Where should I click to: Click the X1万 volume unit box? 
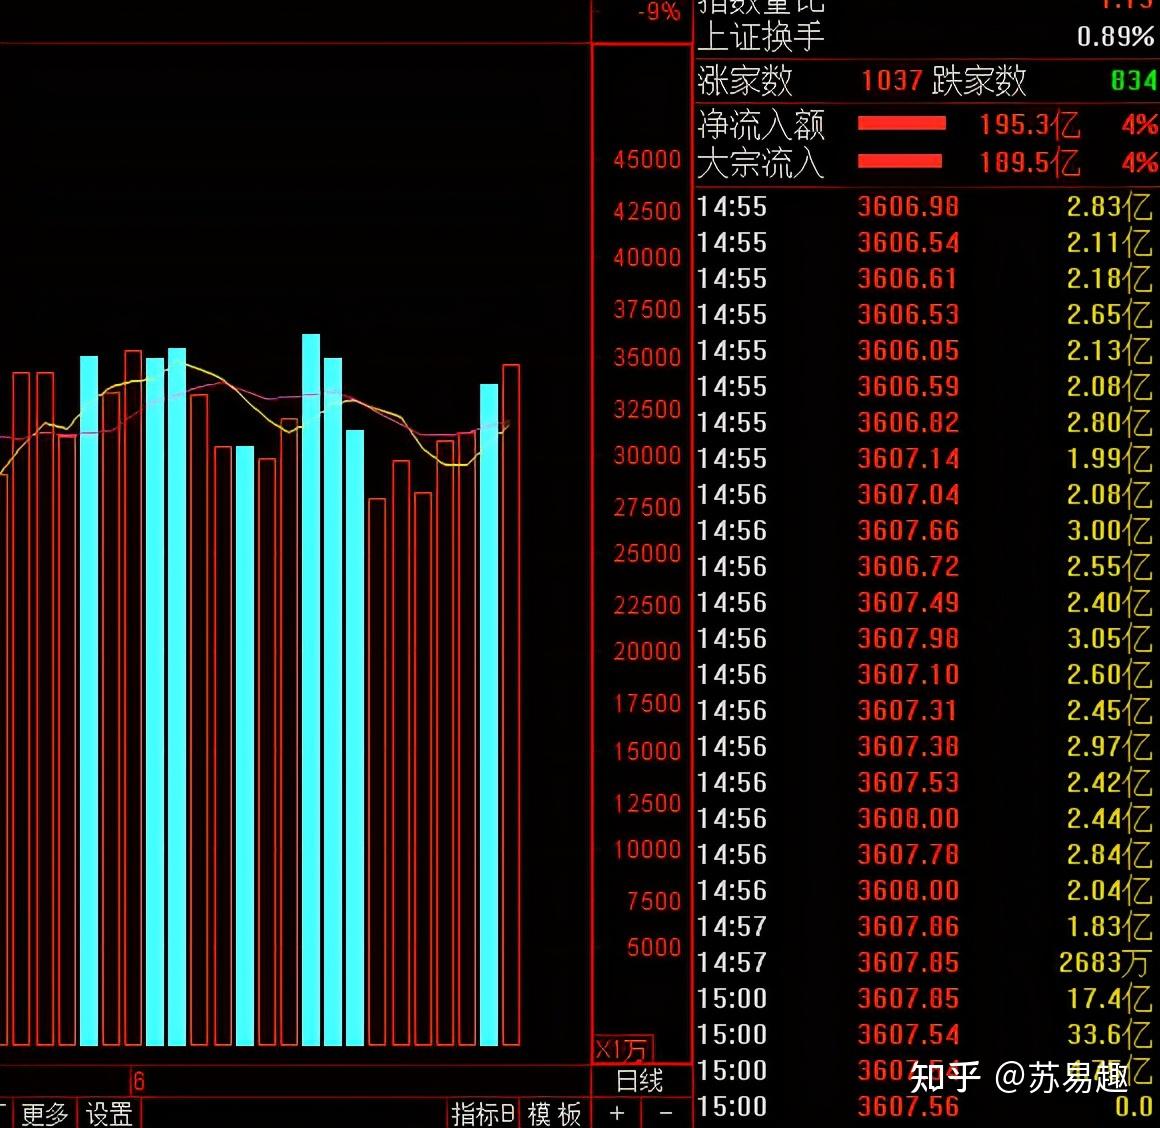[x=622, y=1048]
